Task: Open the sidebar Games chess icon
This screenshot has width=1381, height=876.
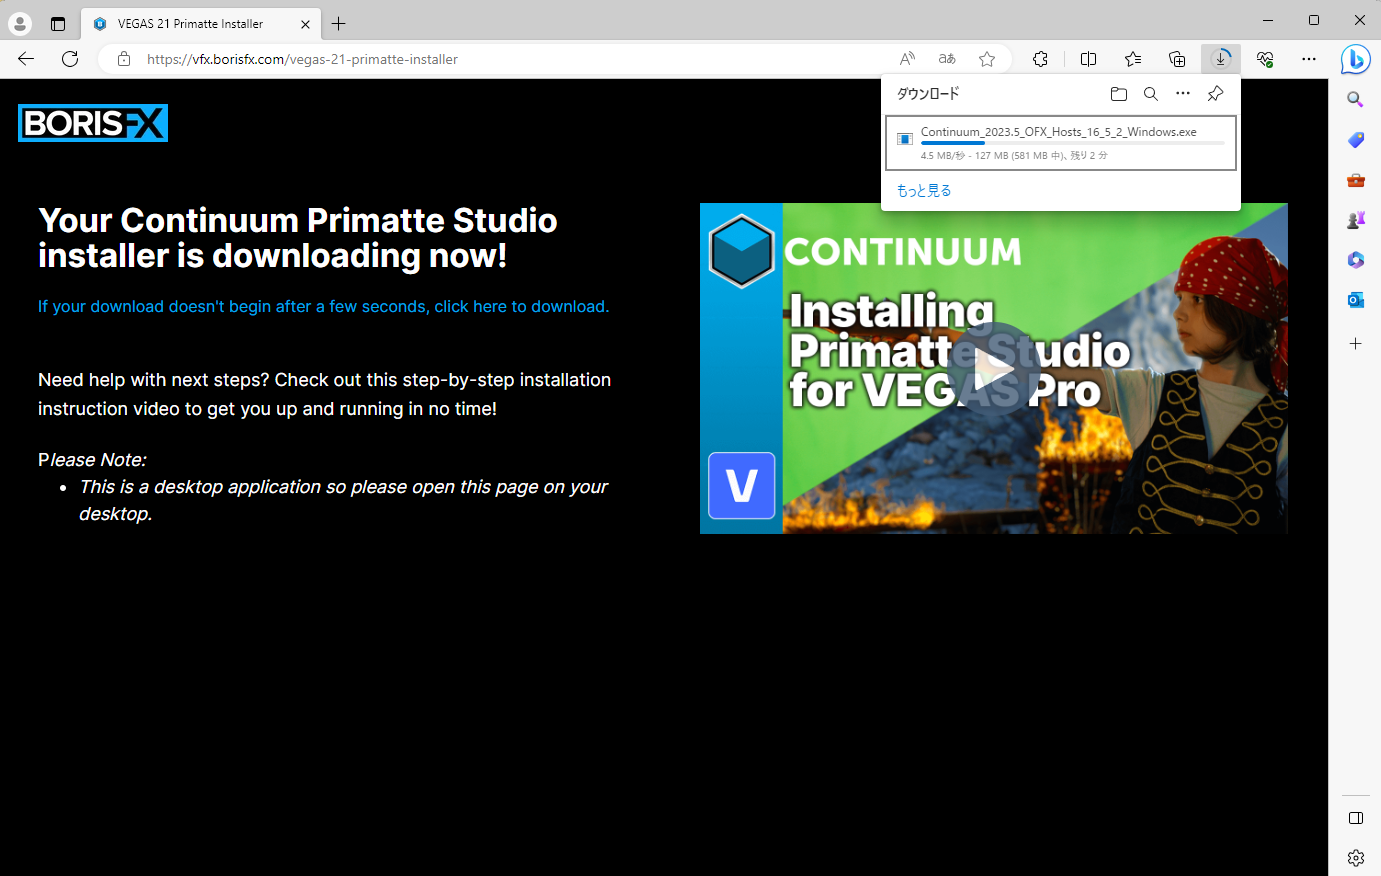Action: [1356, 220]
